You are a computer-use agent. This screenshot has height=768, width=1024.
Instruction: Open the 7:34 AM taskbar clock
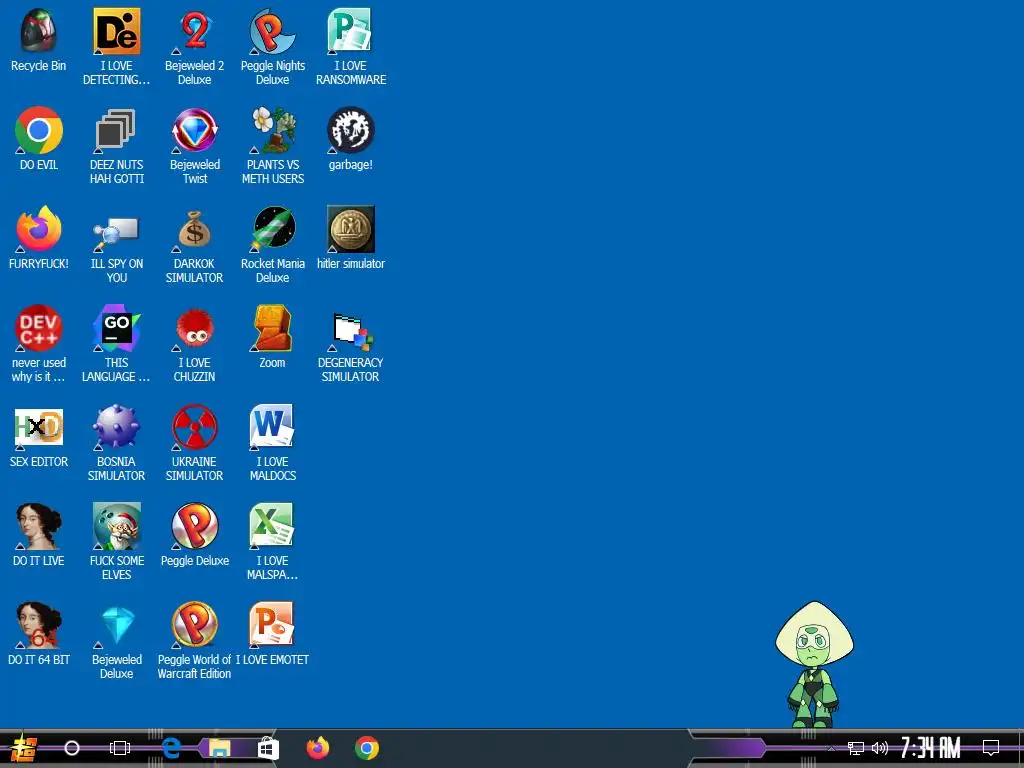931,748
